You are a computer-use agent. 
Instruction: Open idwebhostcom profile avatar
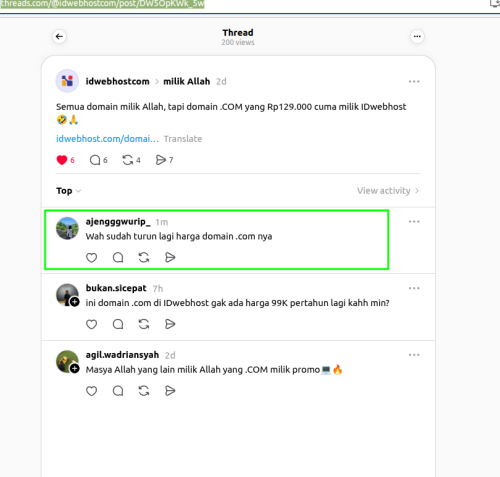pyautogui.click(x=67, y=81)
